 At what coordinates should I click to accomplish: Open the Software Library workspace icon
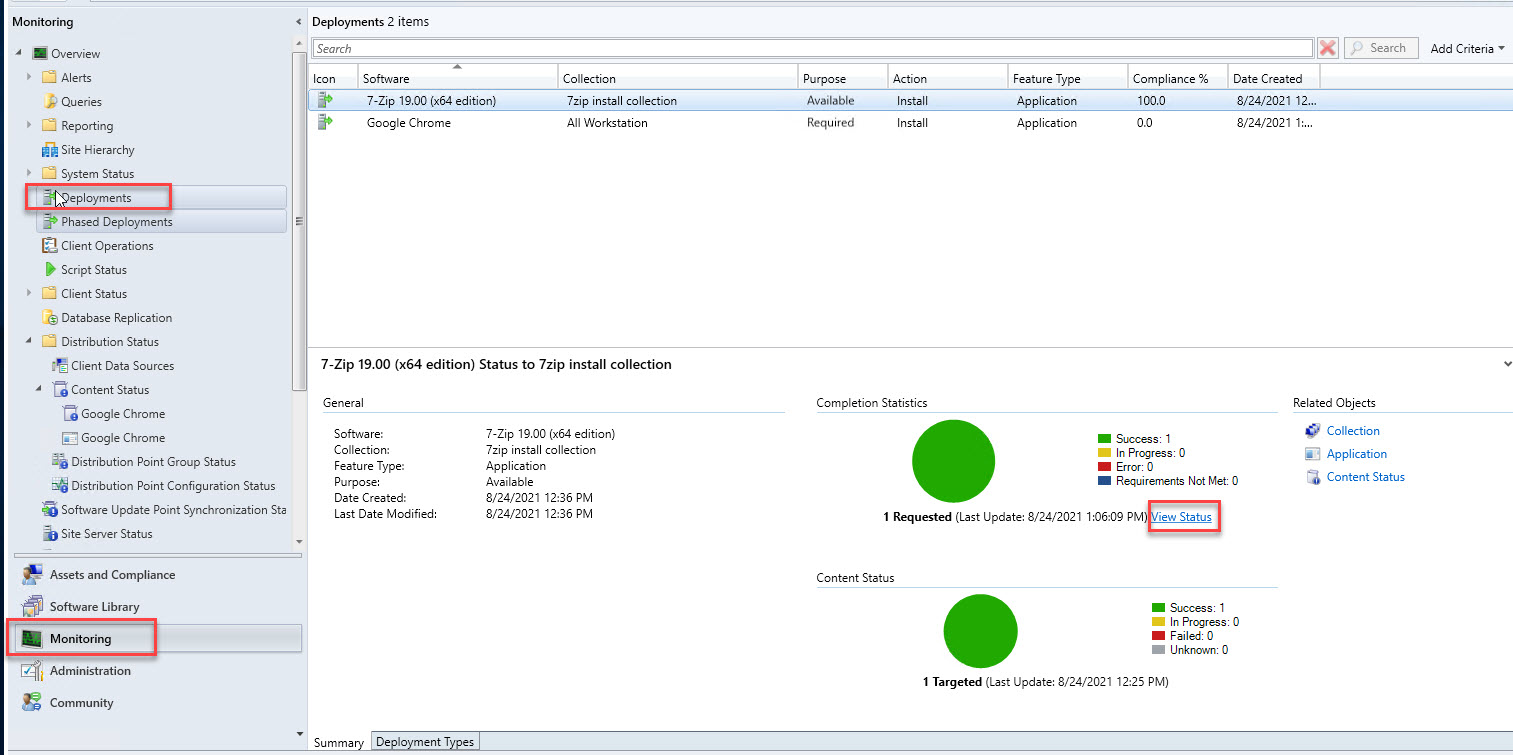[x=32, y=607]
